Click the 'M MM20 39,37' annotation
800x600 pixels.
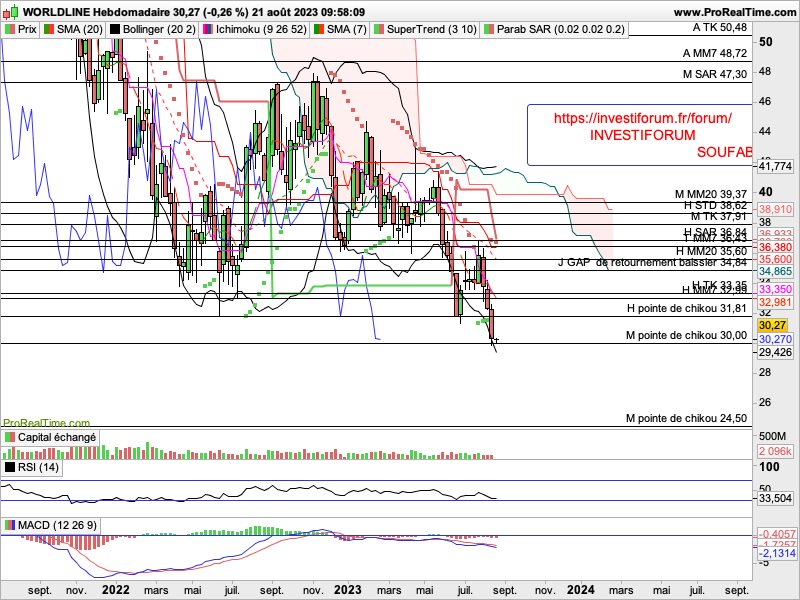pos(711,194)
